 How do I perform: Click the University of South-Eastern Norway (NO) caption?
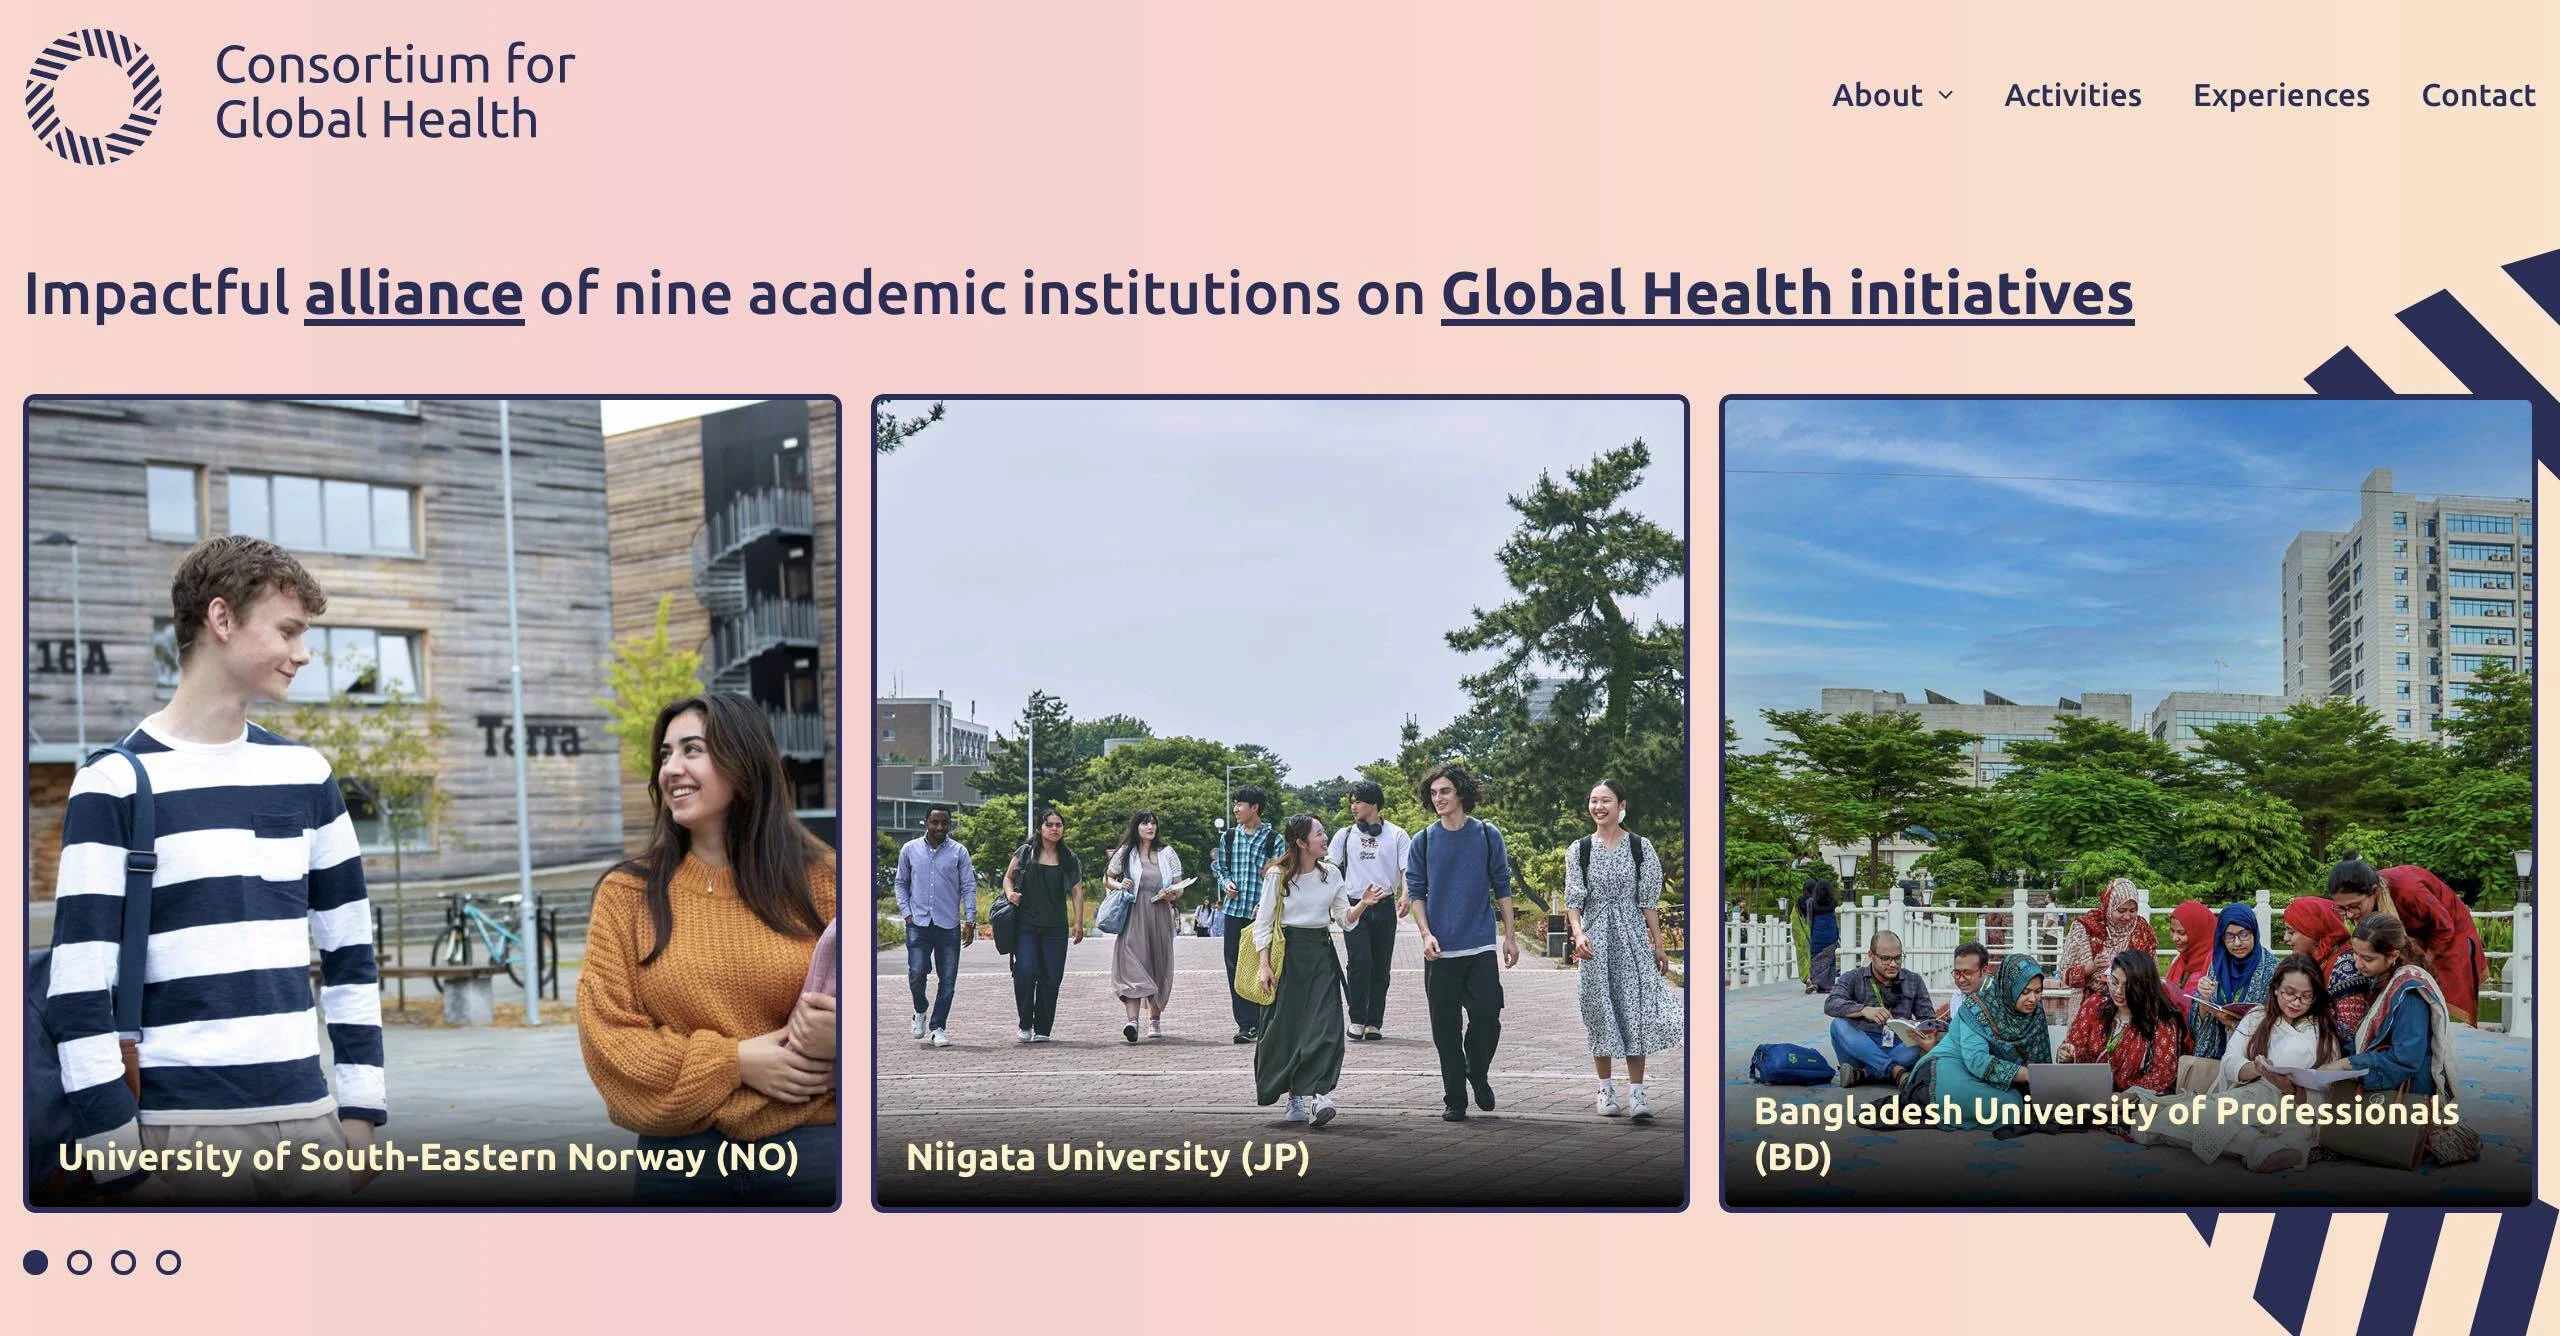coord(428,1157)
